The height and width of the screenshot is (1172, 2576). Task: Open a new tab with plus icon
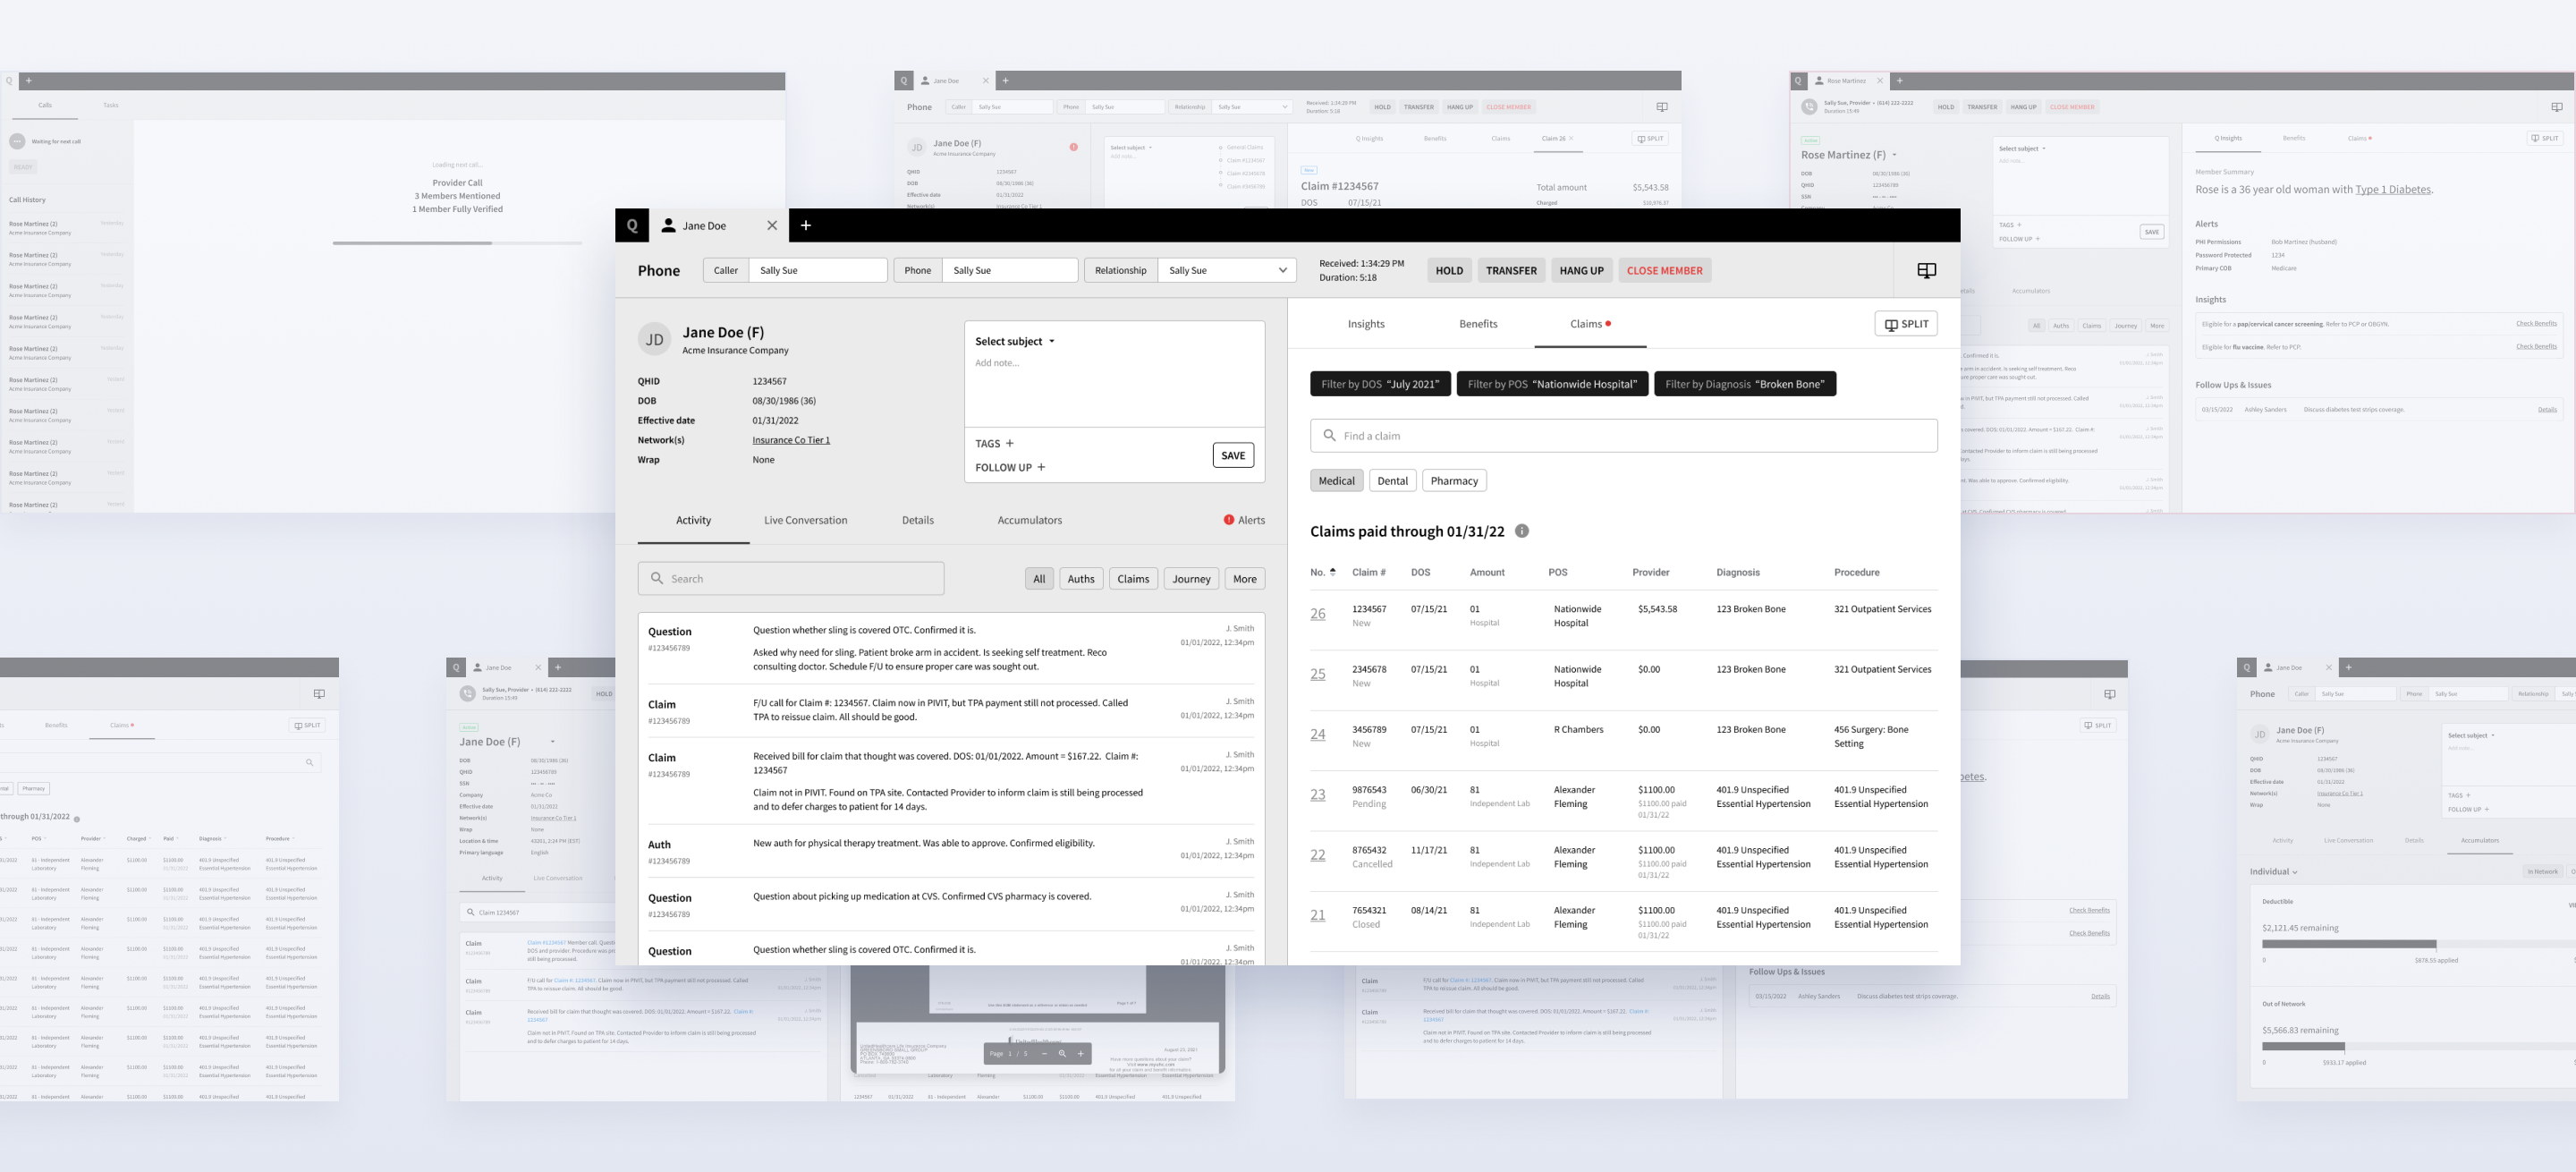click(x=805, y=226)
